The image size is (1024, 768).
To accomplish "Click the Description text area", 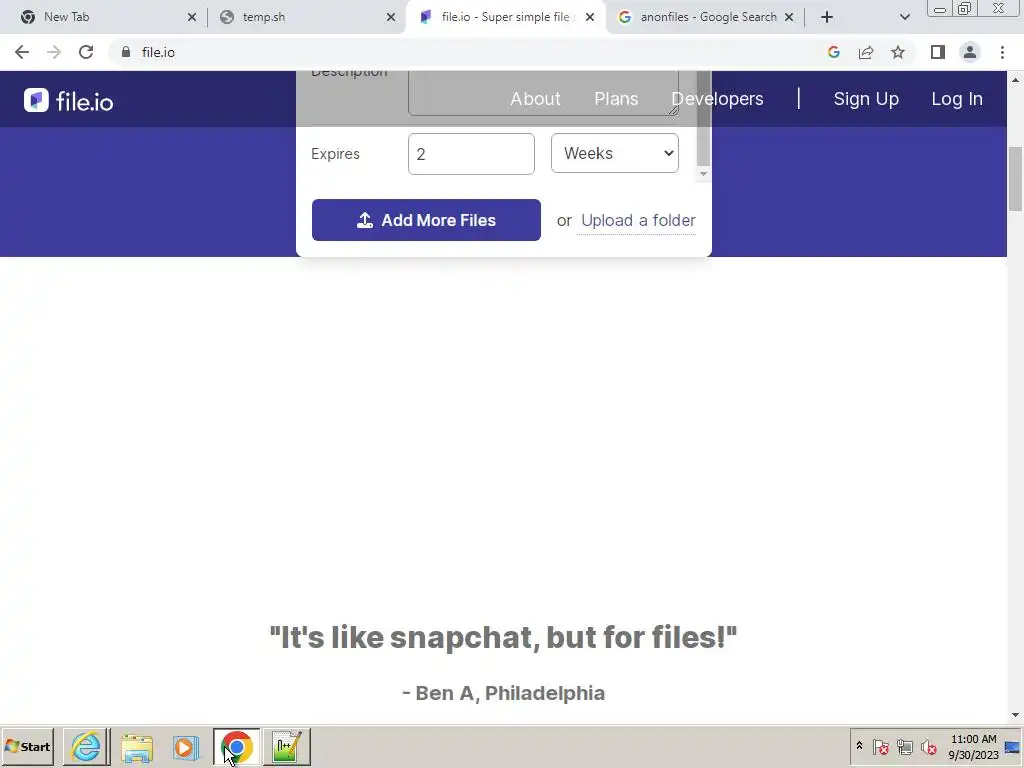I will (x=543, y=93).
